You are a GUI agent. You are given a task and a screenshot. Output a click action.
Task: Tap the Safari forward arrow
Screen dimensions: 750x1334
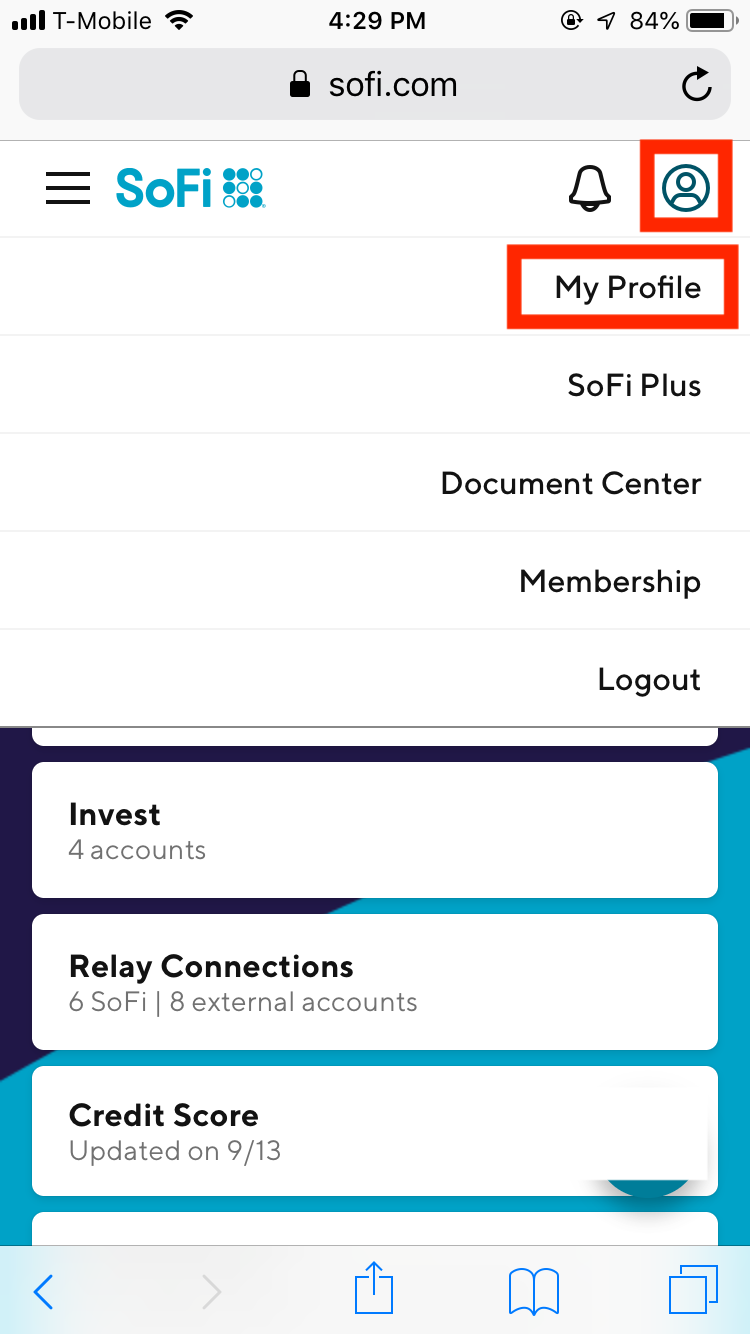click(x=211, y=1292)
